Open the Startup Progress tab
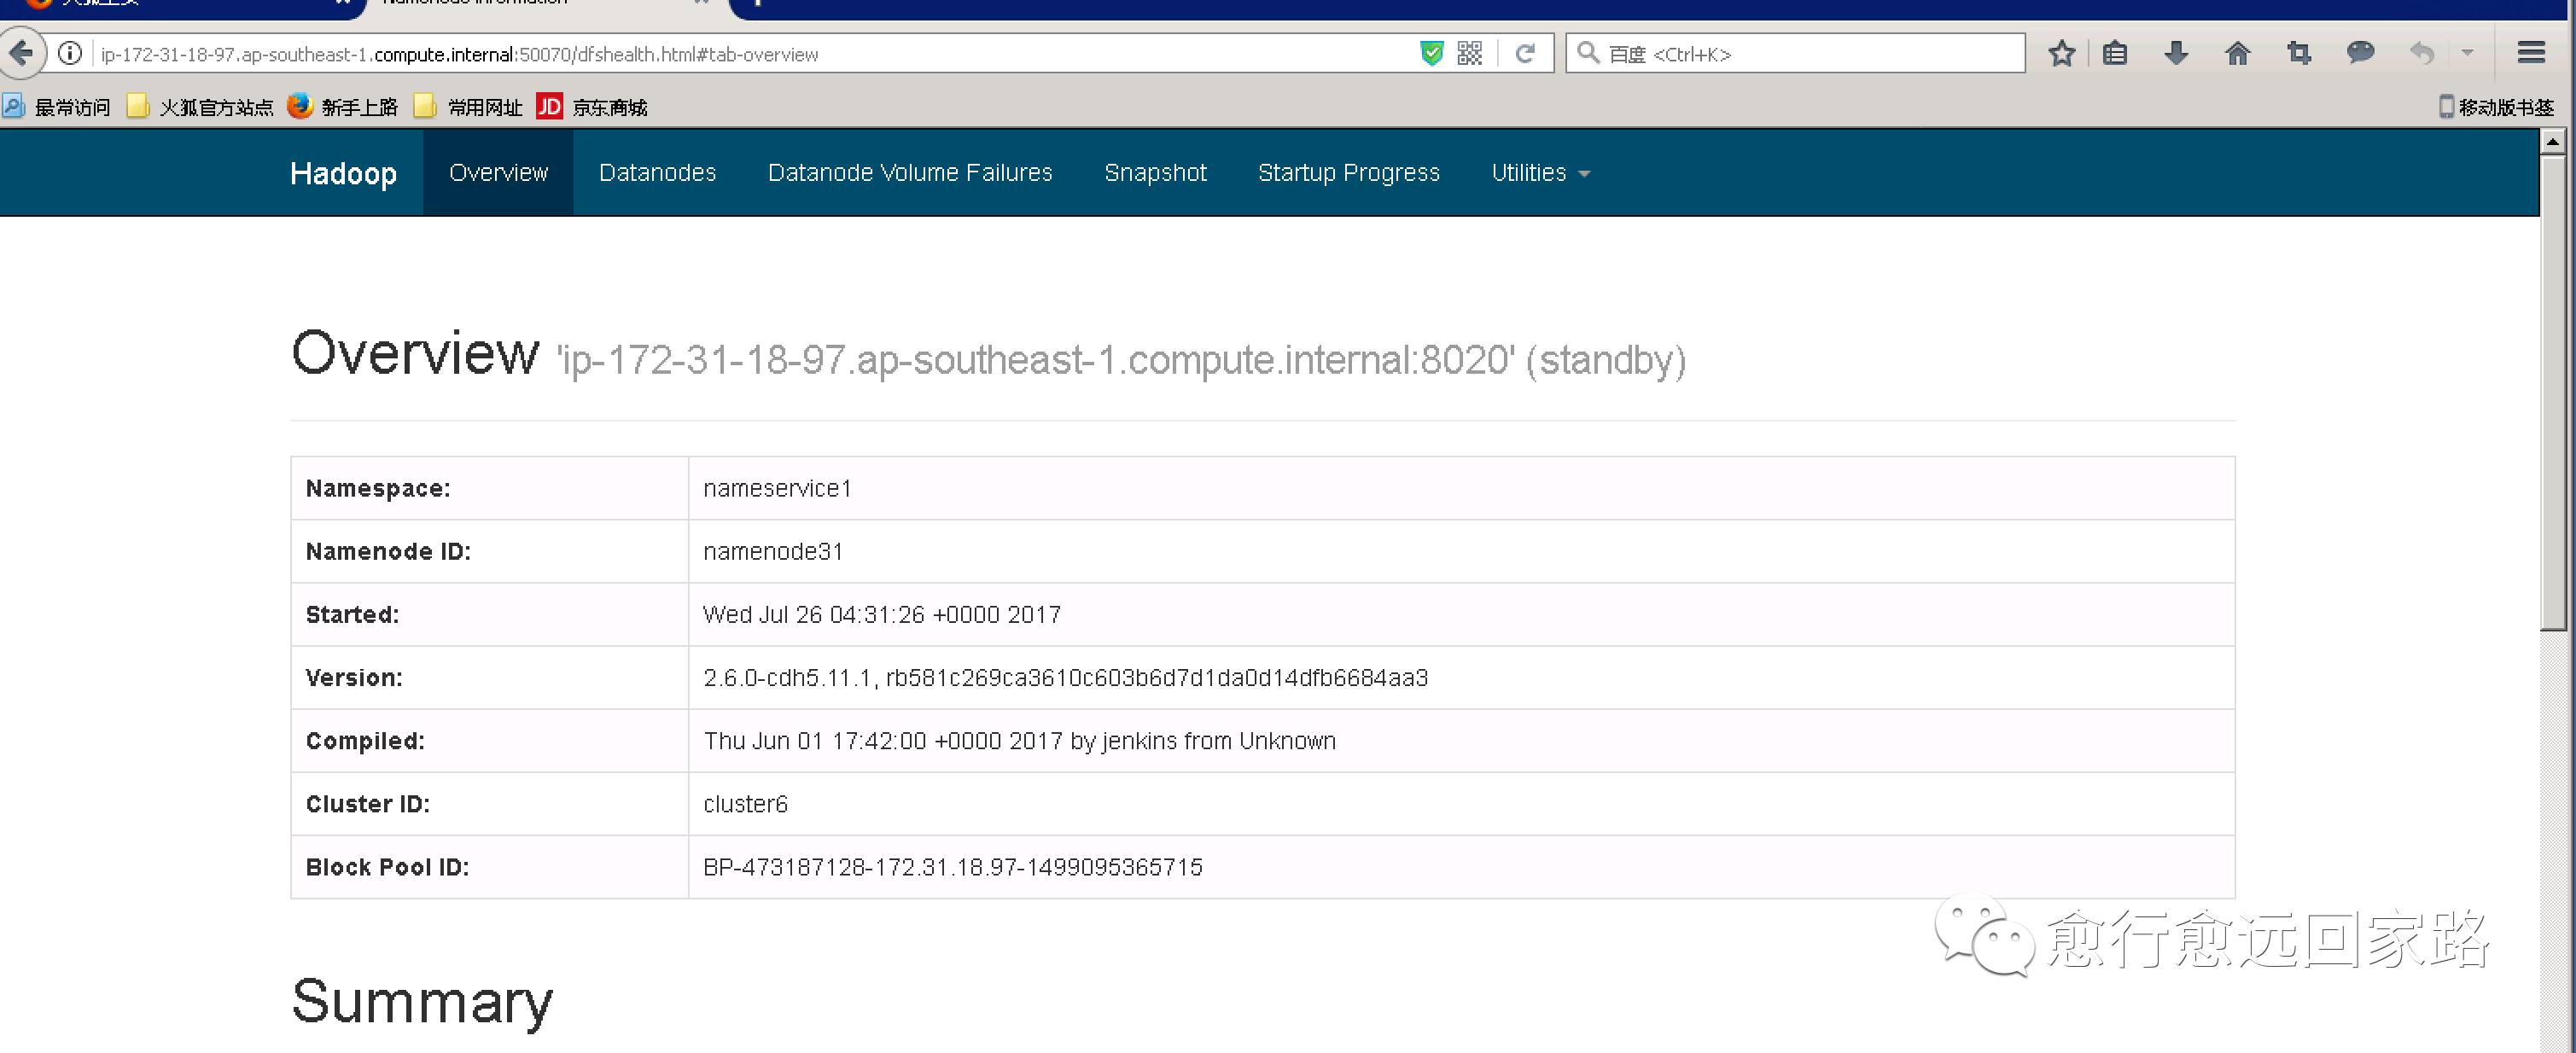 tap(1349, 173)
